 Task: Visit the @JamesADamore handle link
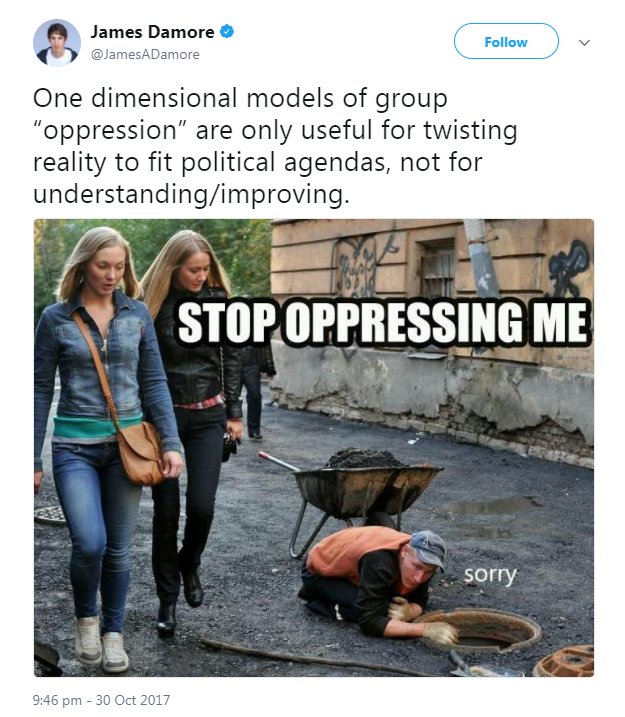pyautogui.click(x=145, y=54)
